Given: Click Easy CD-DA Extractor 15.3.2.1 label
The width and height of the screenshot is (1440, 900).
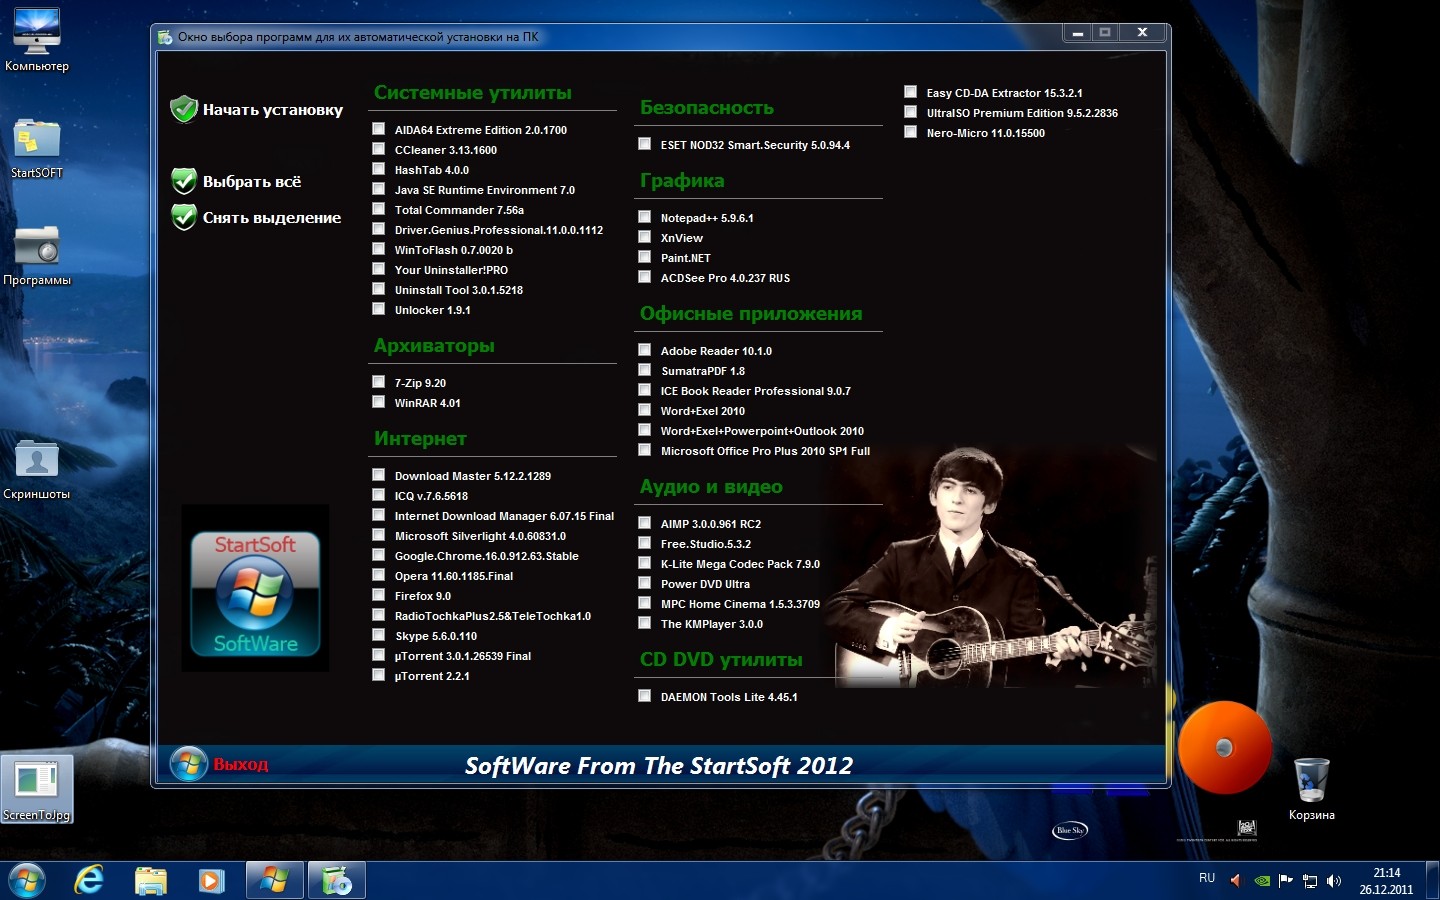Looking at the screenshot, I should 1005,93.
